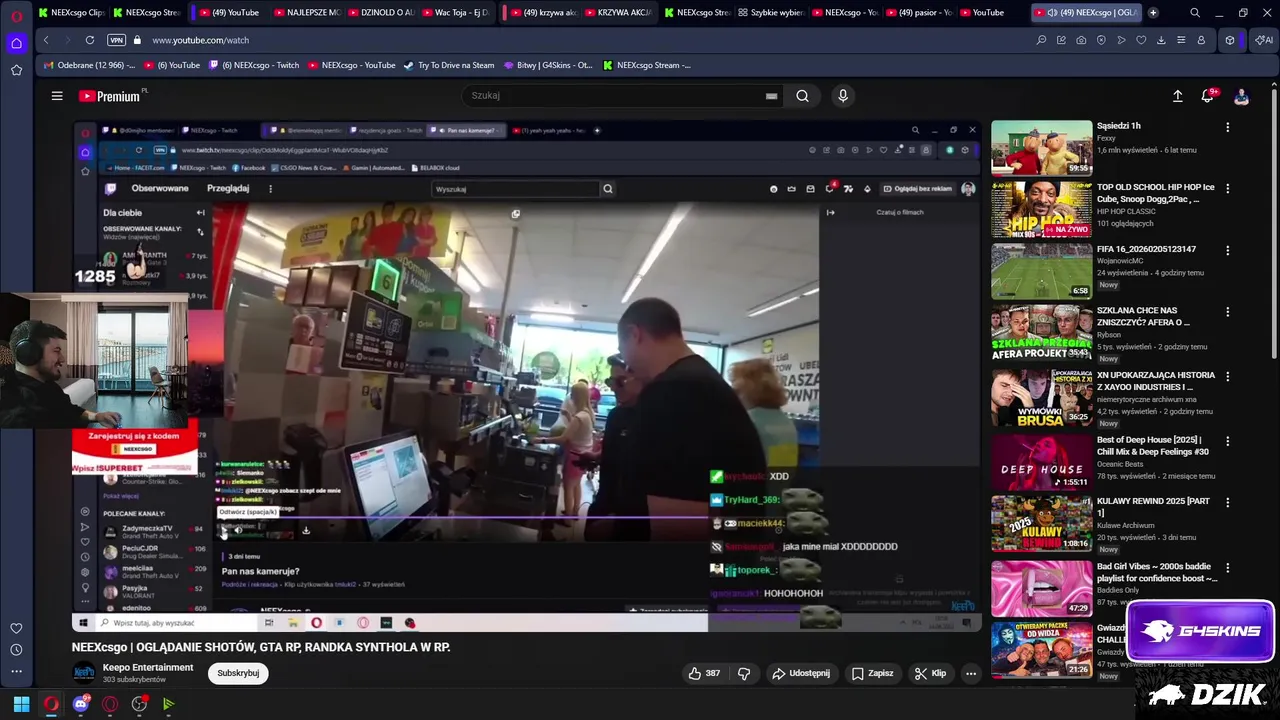The width and height of the screenshot is (1280, 720).
Task: Open Odebrane Gmail bookmark
Action: [89, 65]
